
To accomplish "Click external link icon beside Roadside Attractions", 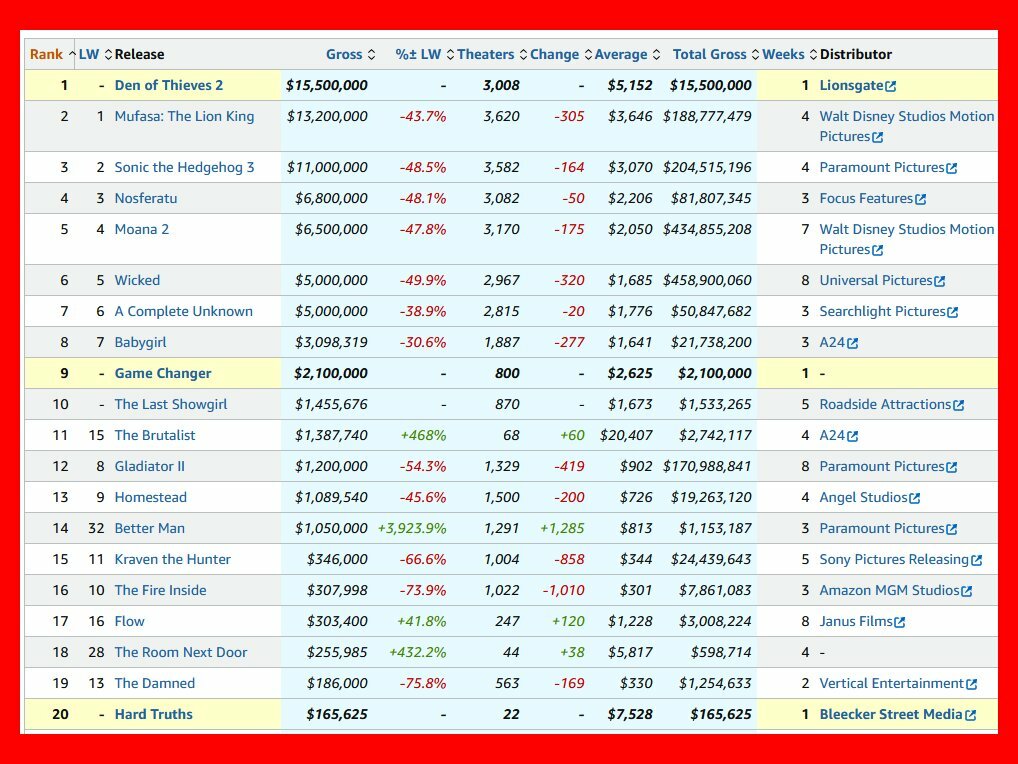I will 958,406.
